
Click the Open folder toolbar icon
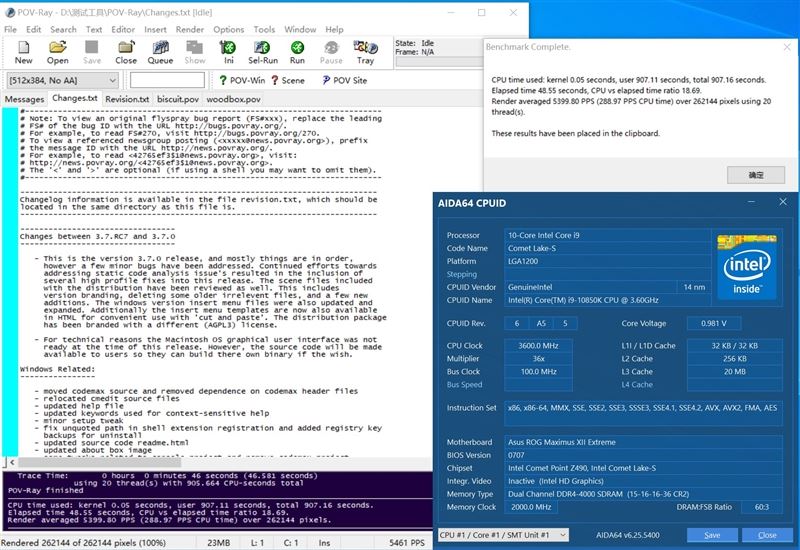(58, 53)
